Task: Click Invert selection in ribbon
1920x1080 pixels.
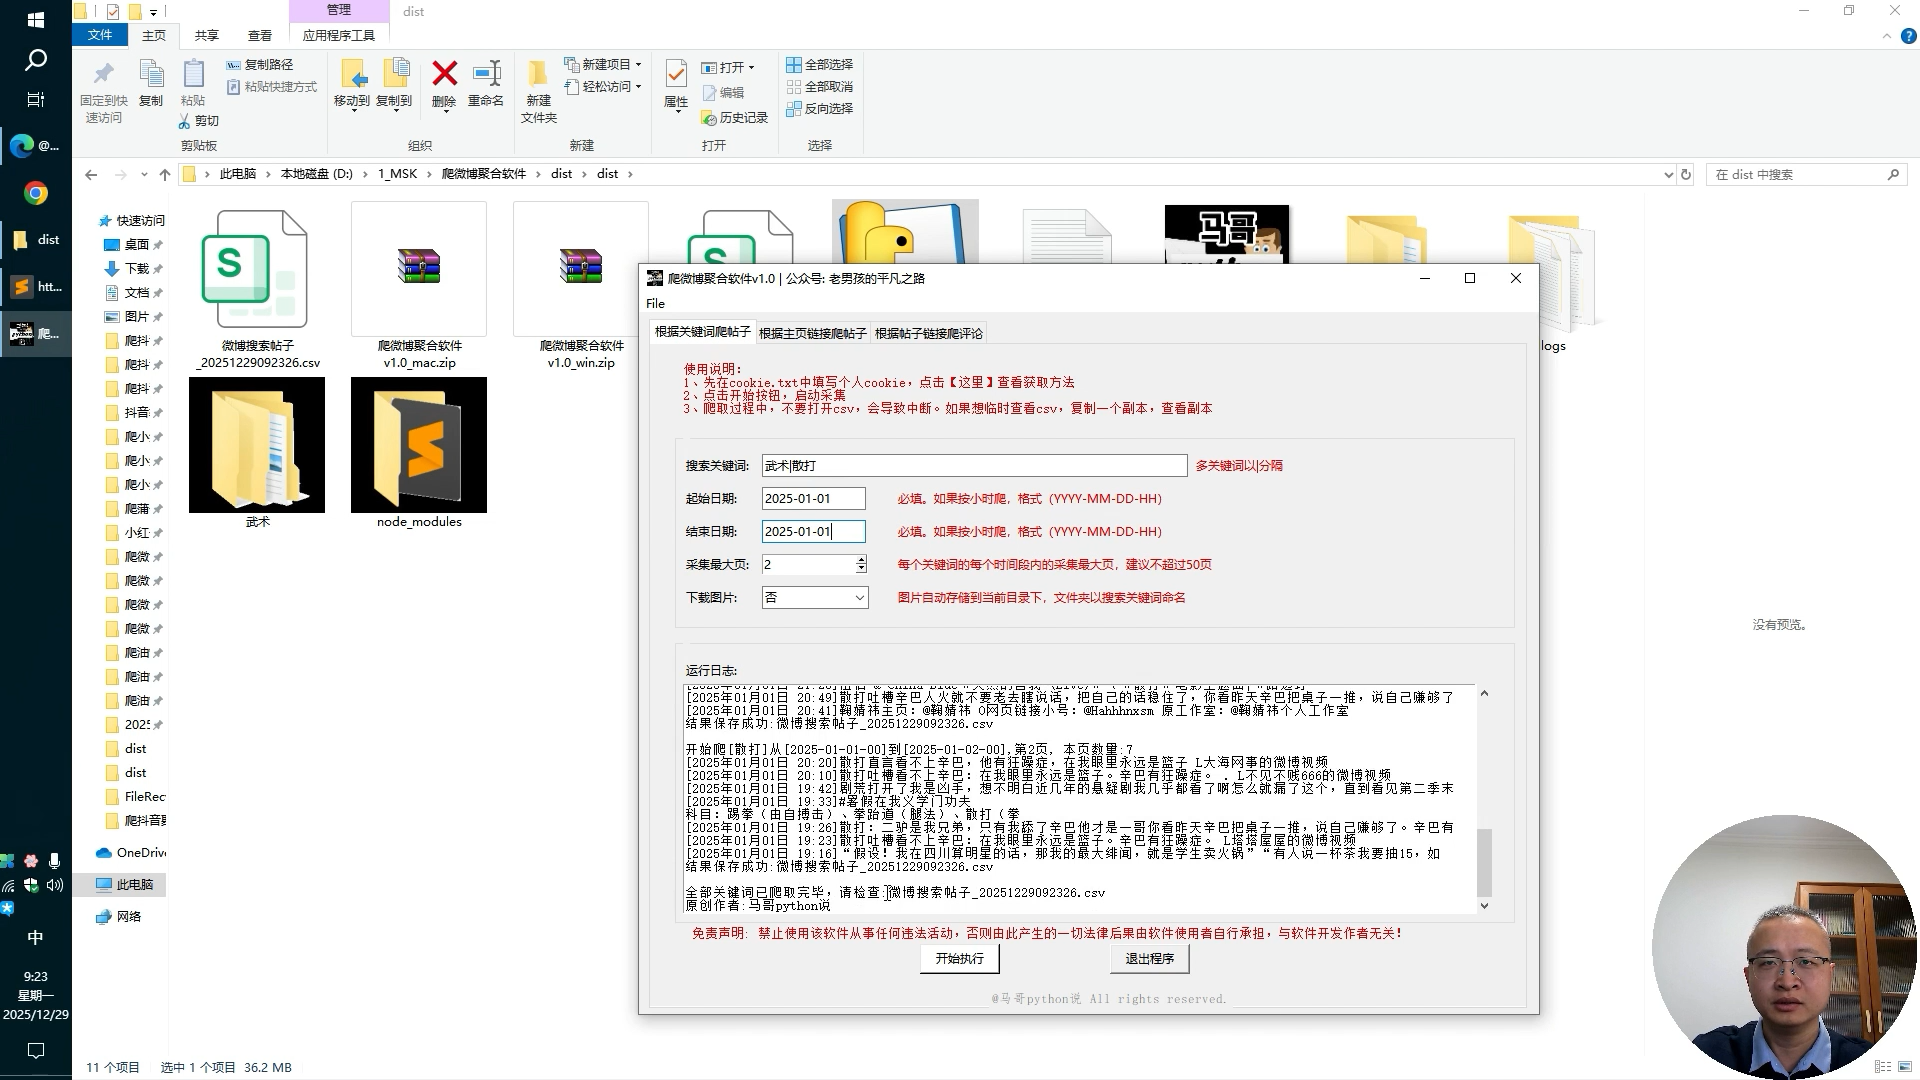Action: click(820, 108)
